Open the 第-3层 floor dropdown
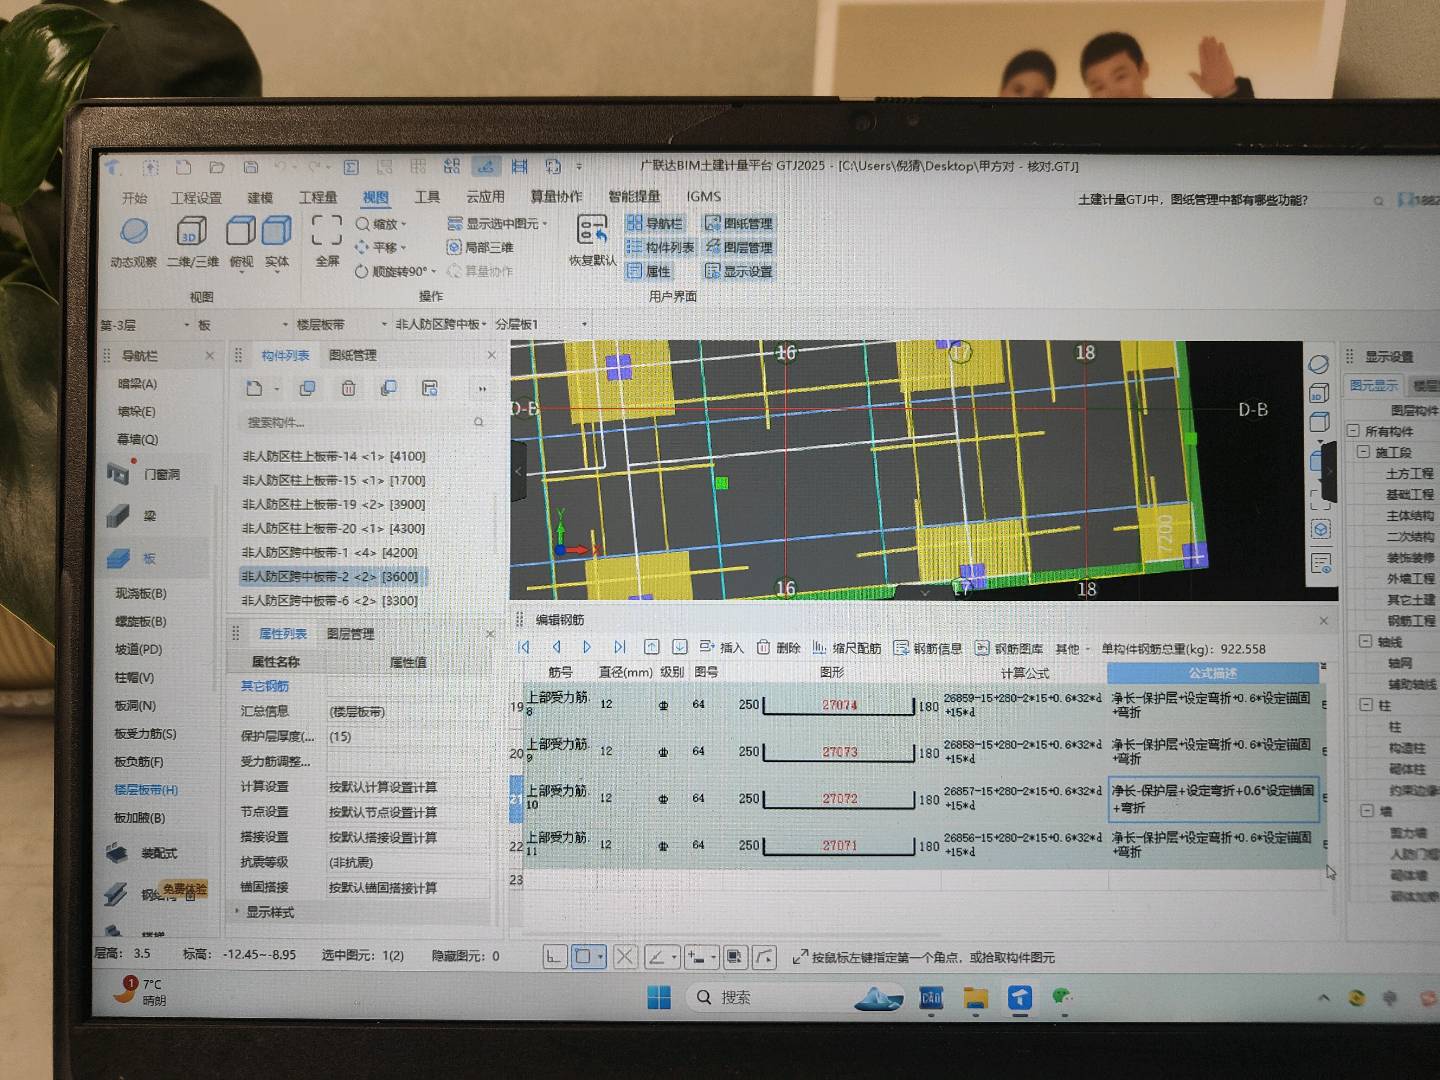The image size is (1440, 1080). 145,325
